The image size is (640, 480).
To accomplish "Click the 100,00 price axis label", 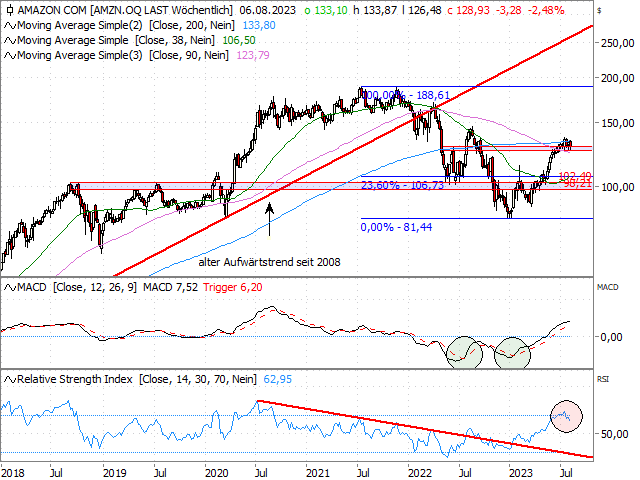I will pyautogui.click(x=617, y=187).
